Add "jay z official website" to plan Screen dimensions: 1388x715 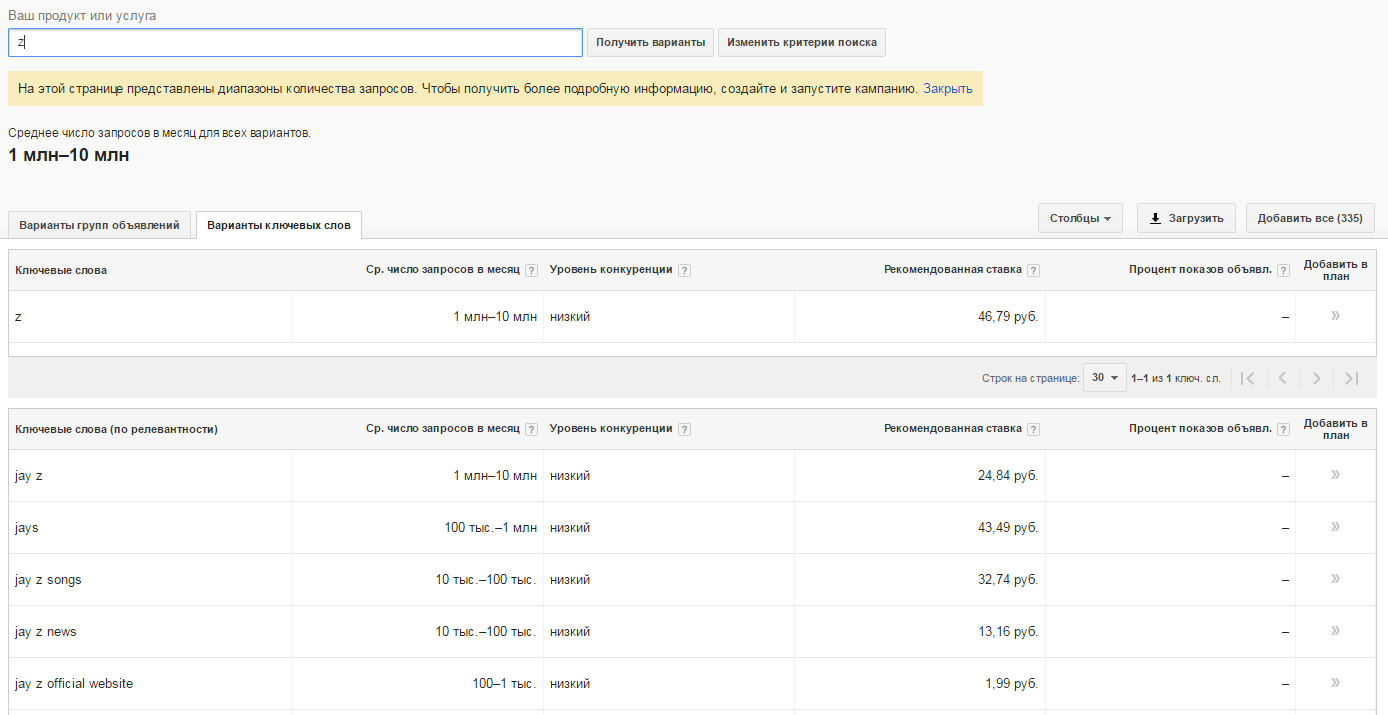pos(1335,683)
